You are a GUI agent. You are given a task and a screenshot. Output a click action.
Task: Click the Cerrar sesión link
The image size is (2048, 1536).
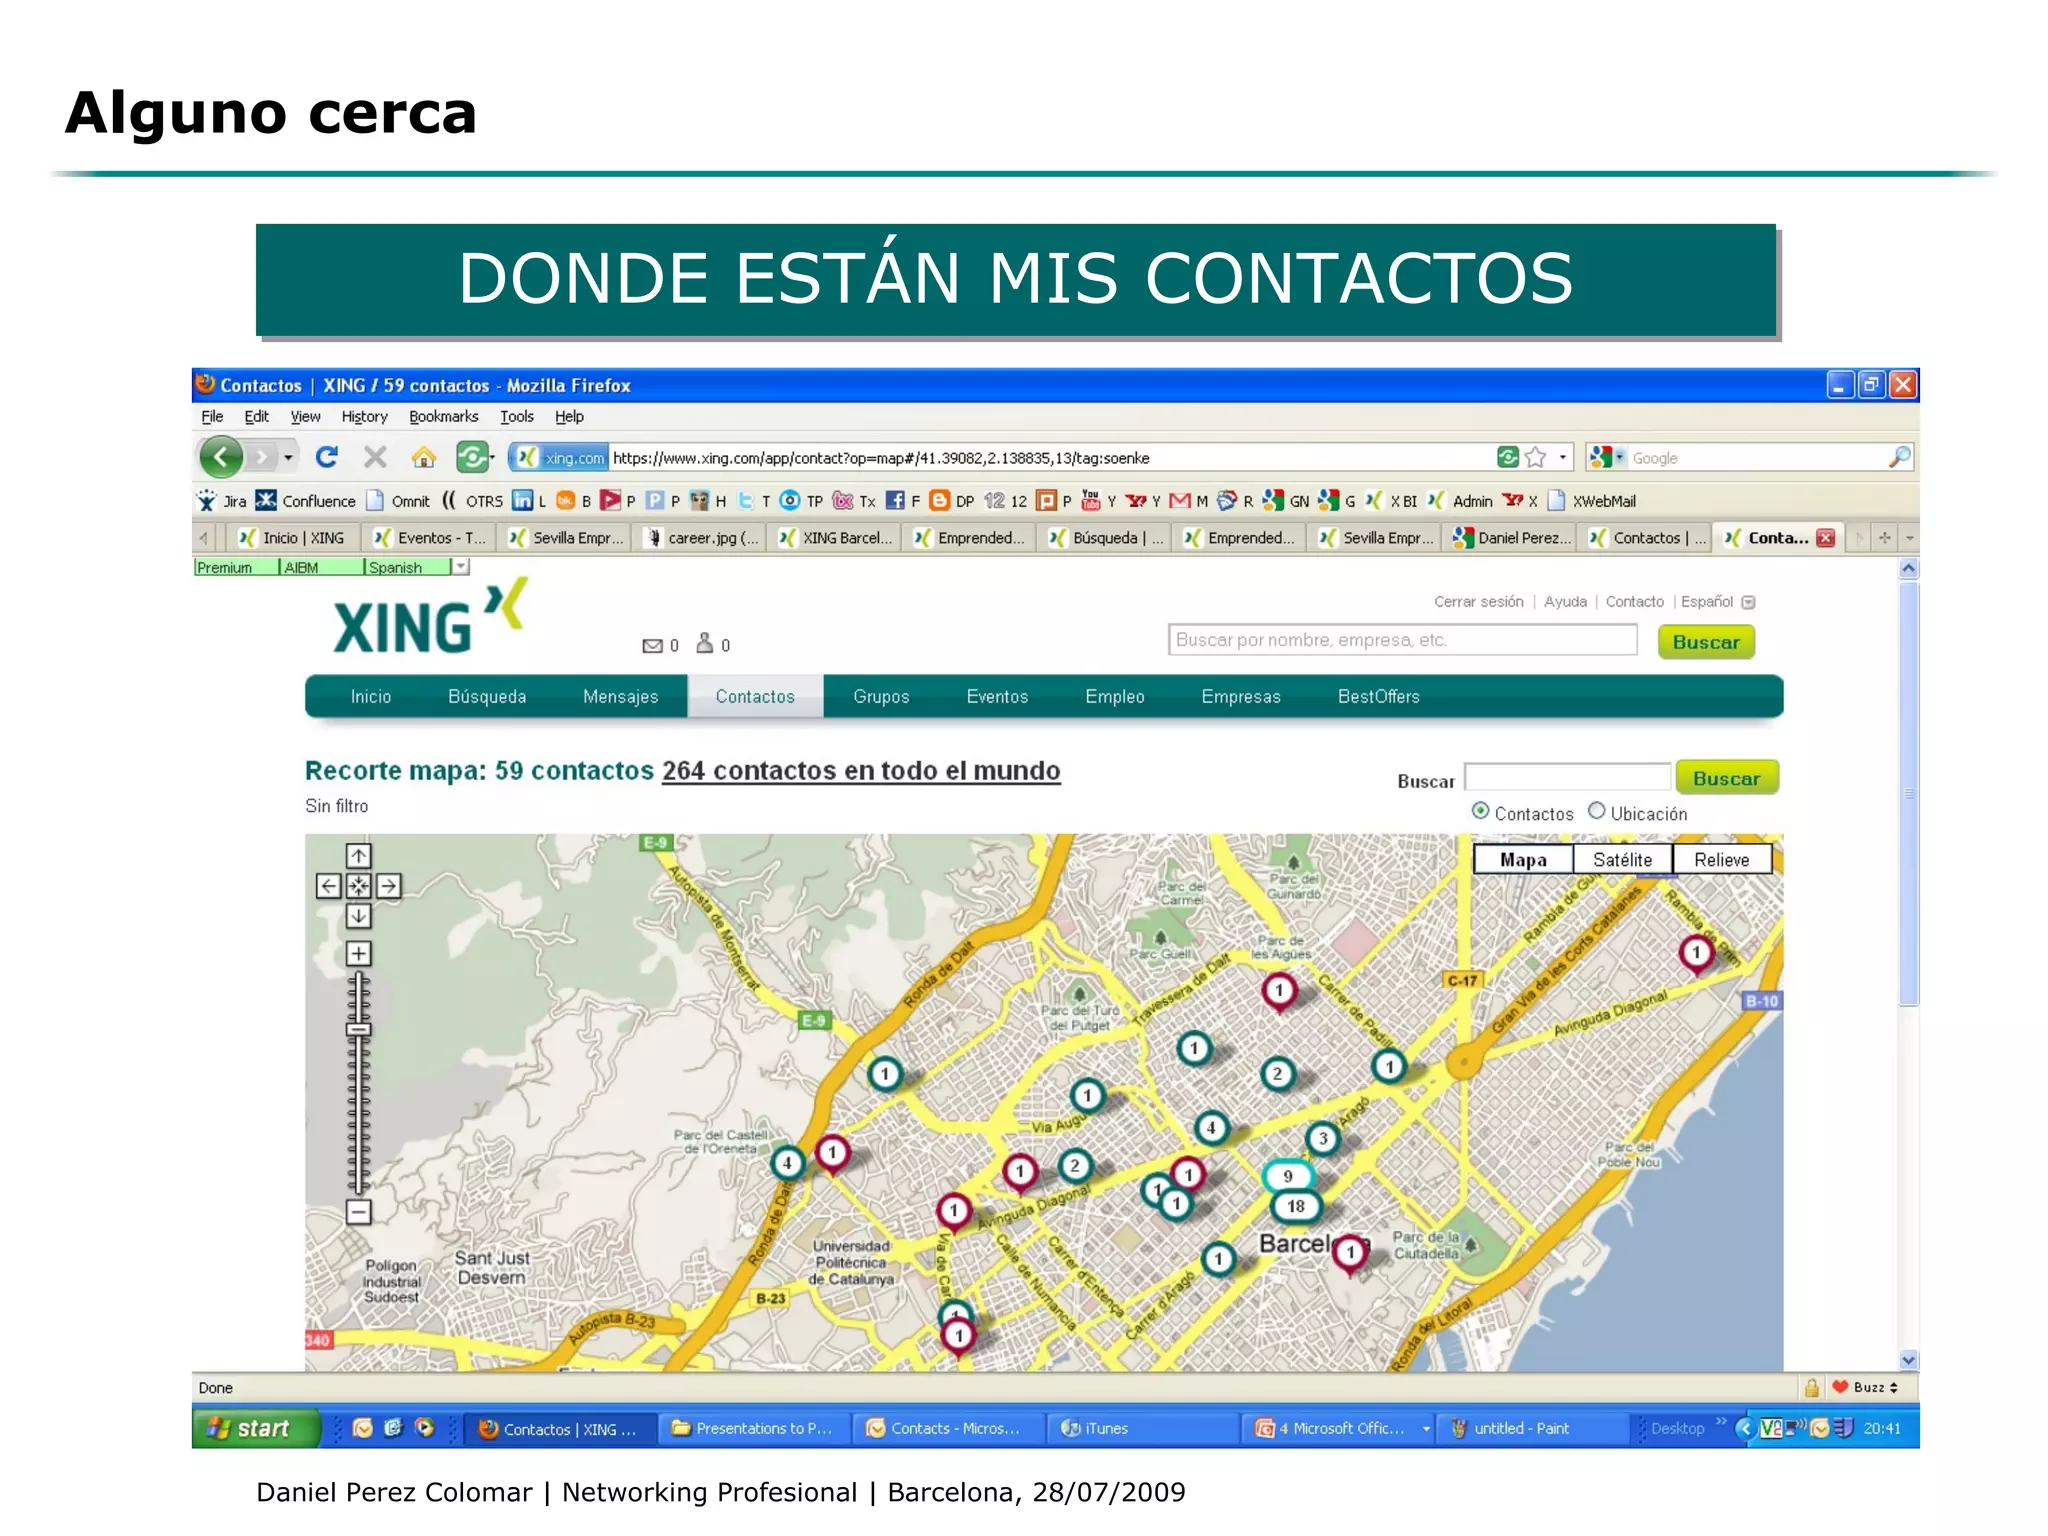[x=1478, y=602]
